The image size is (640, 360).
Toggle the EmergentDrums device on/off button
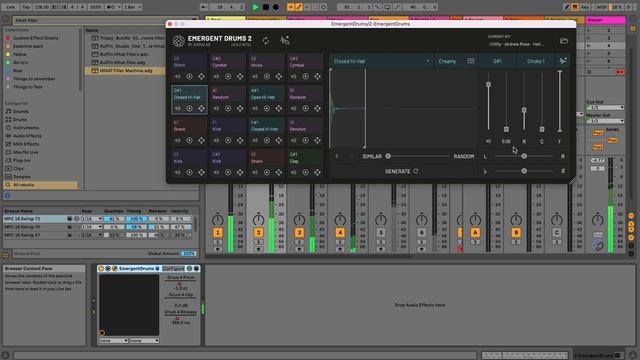101,269
